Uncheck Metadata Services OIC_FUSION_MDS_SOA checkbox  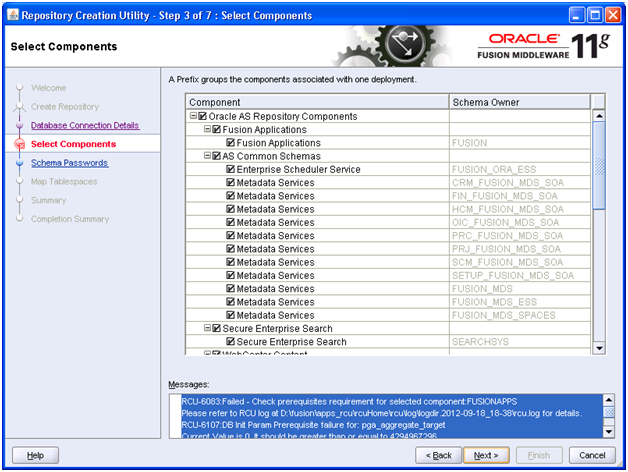tap(230, 222)
